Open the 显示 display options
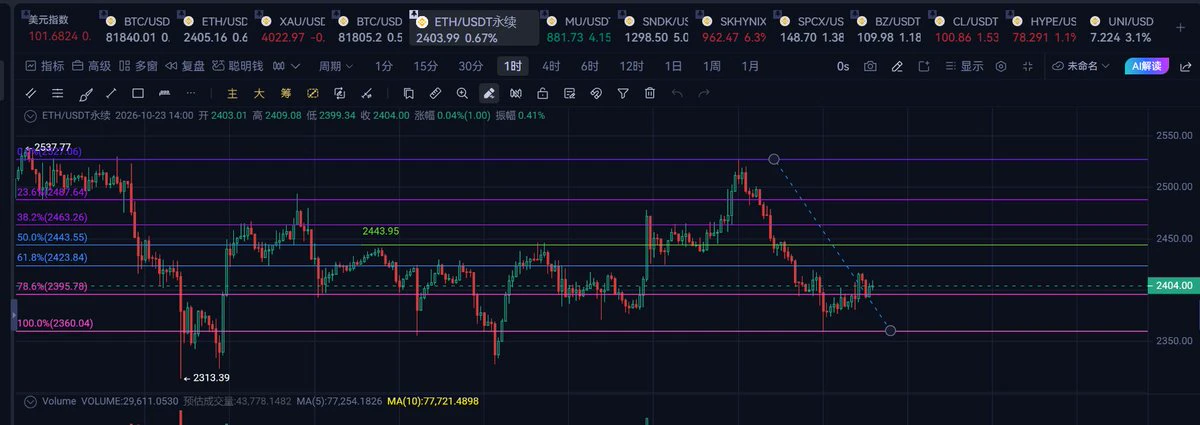Image resolution: width=1200 pixels, height=425 pixels. pos(965,66)
